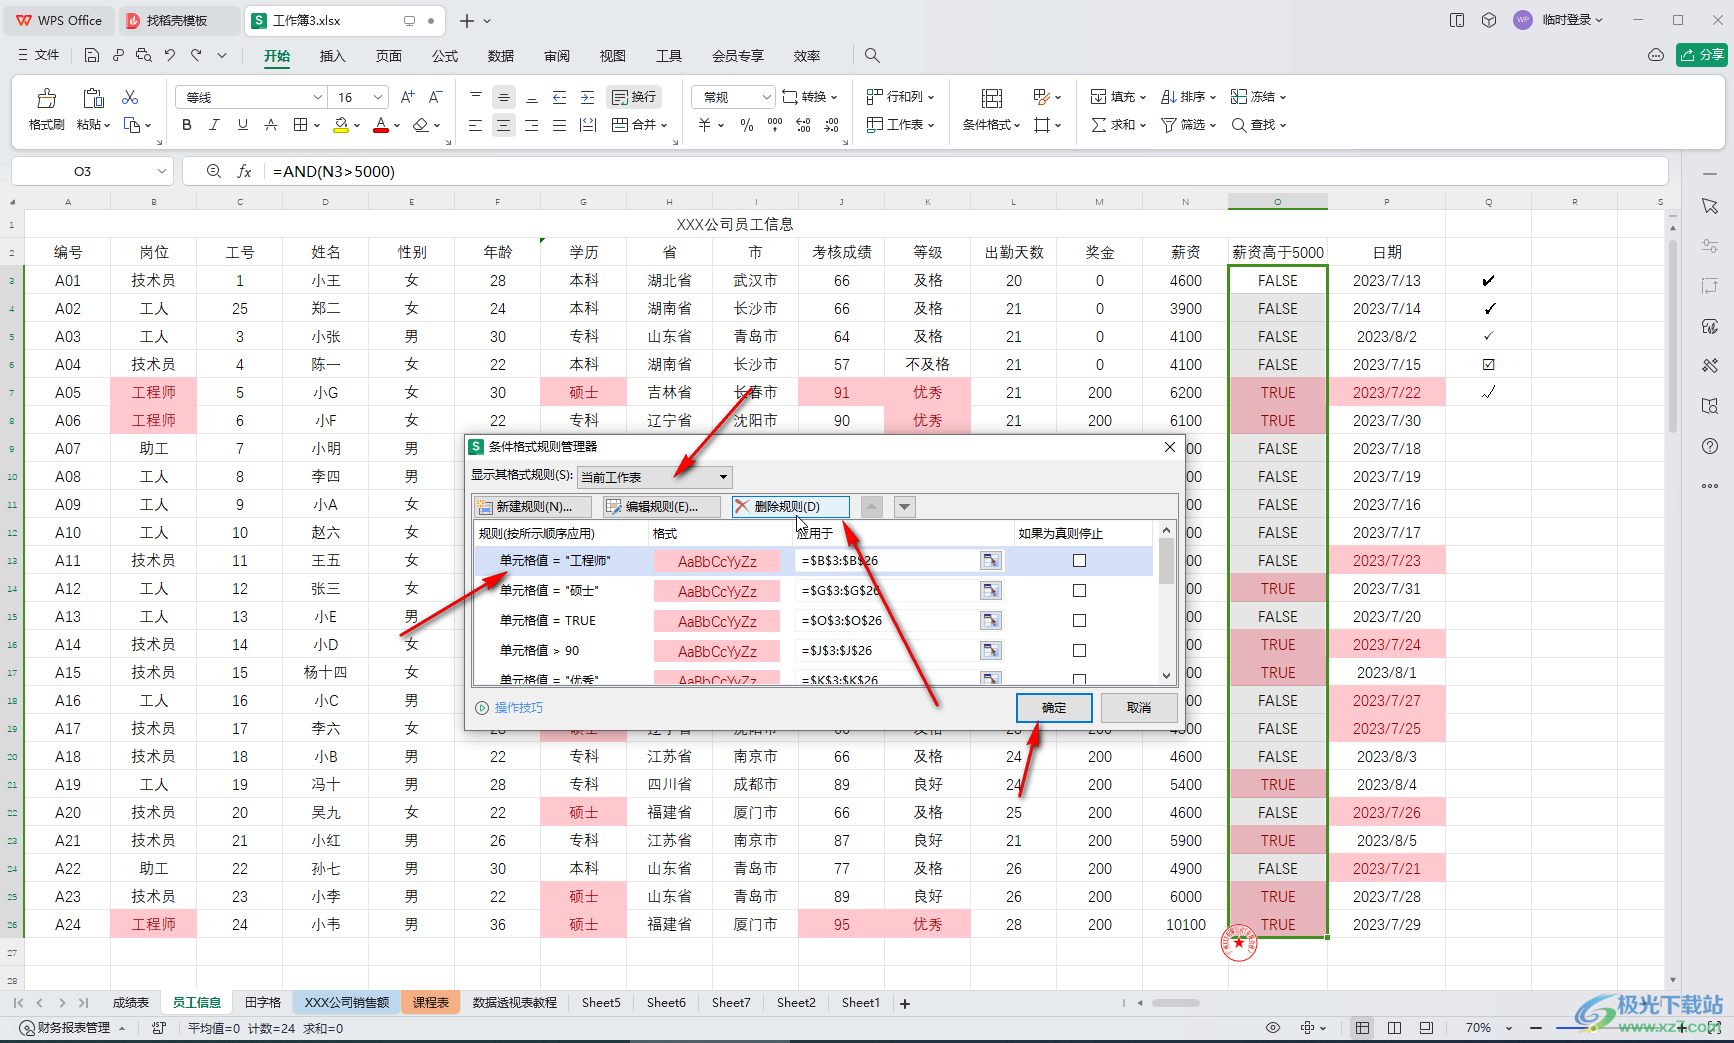Click the search magnifier icon in ribbon
Viewport: 1734px width, 1043px height.
tap(872, 56)
